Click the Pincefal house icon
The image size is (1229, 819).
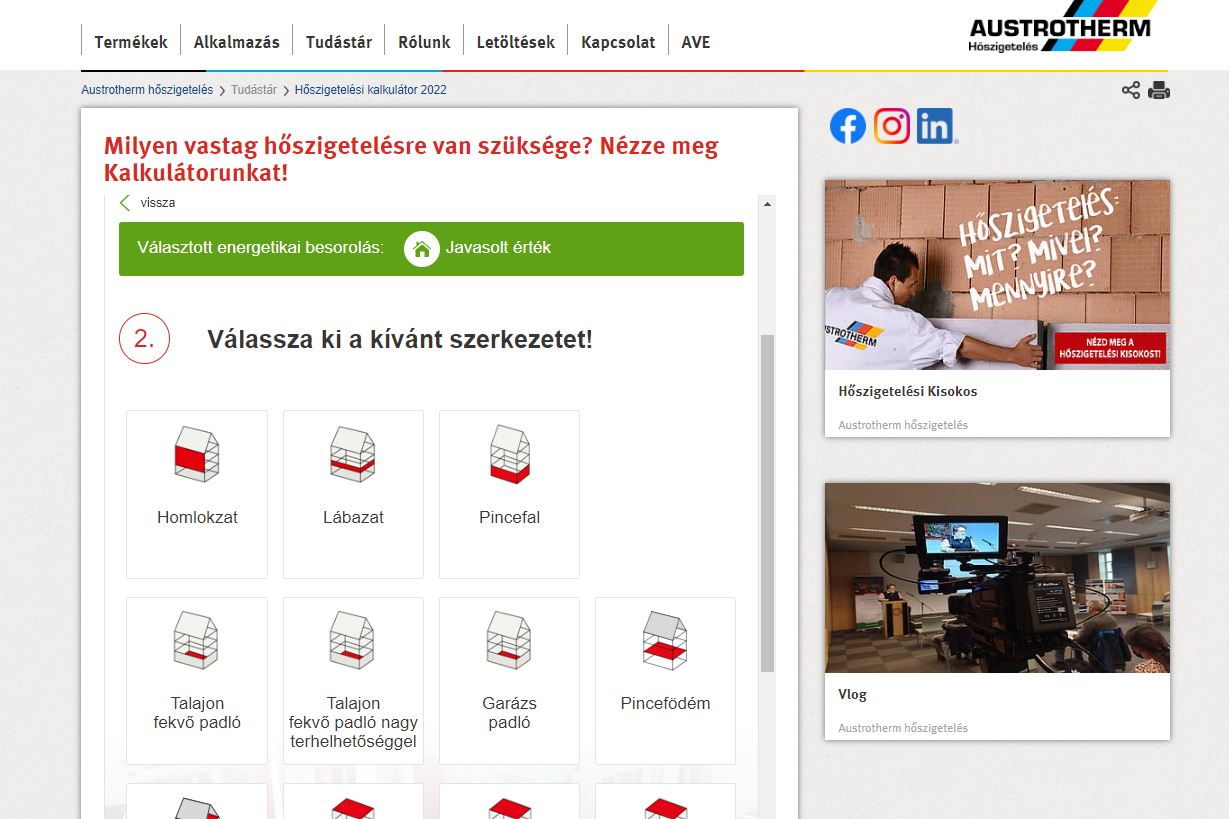(x=509, y=454)
